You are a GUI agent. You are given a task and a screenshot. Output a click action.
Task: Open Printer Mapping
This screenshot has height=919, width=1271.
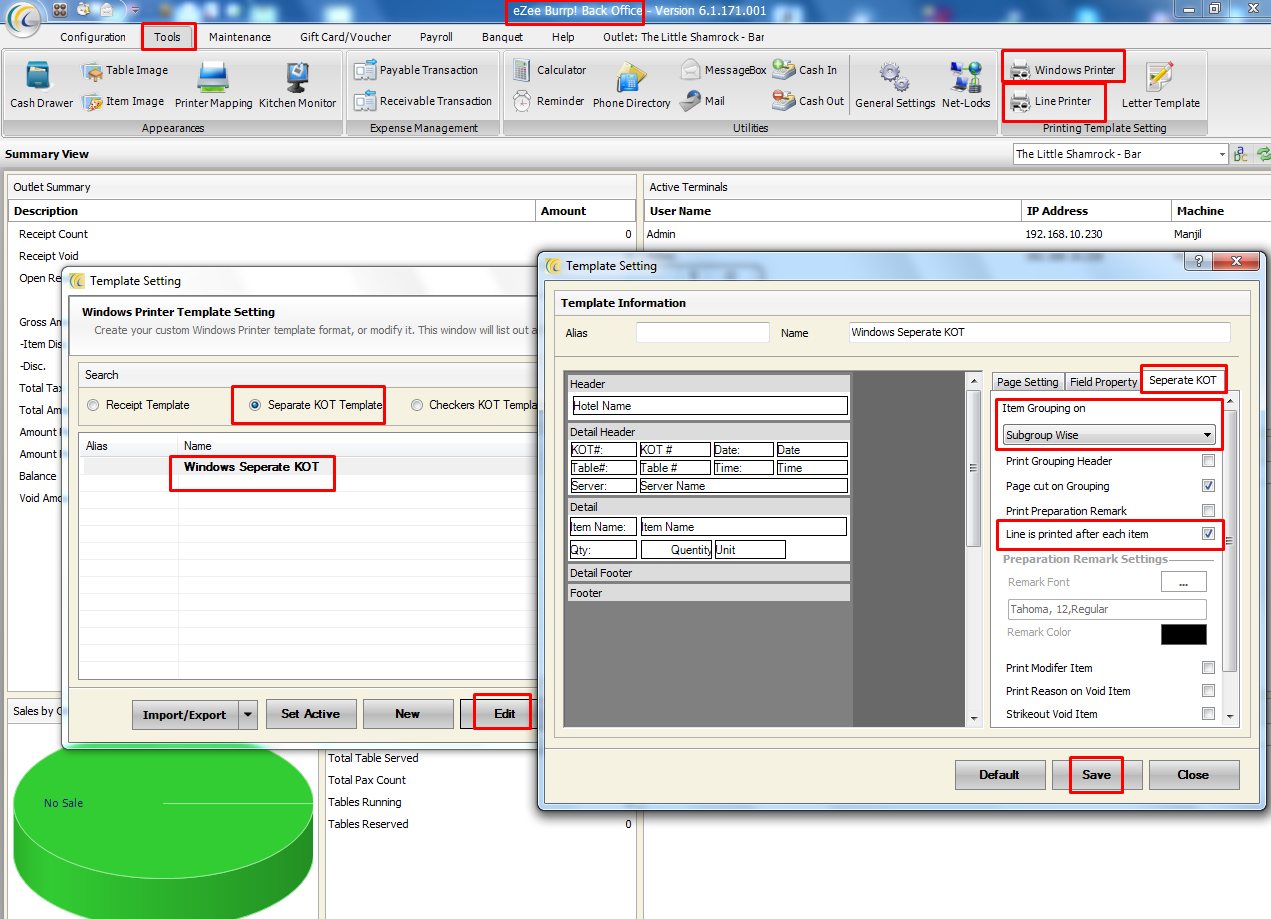(213, 85)
